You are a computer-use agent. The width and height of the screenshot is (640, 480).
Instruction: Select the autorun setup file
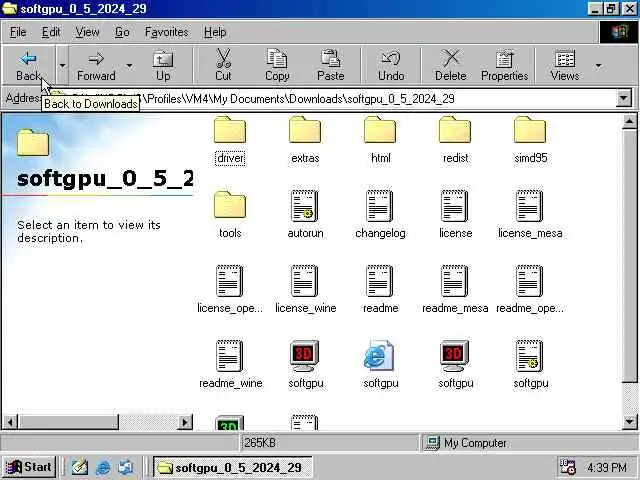305,216
